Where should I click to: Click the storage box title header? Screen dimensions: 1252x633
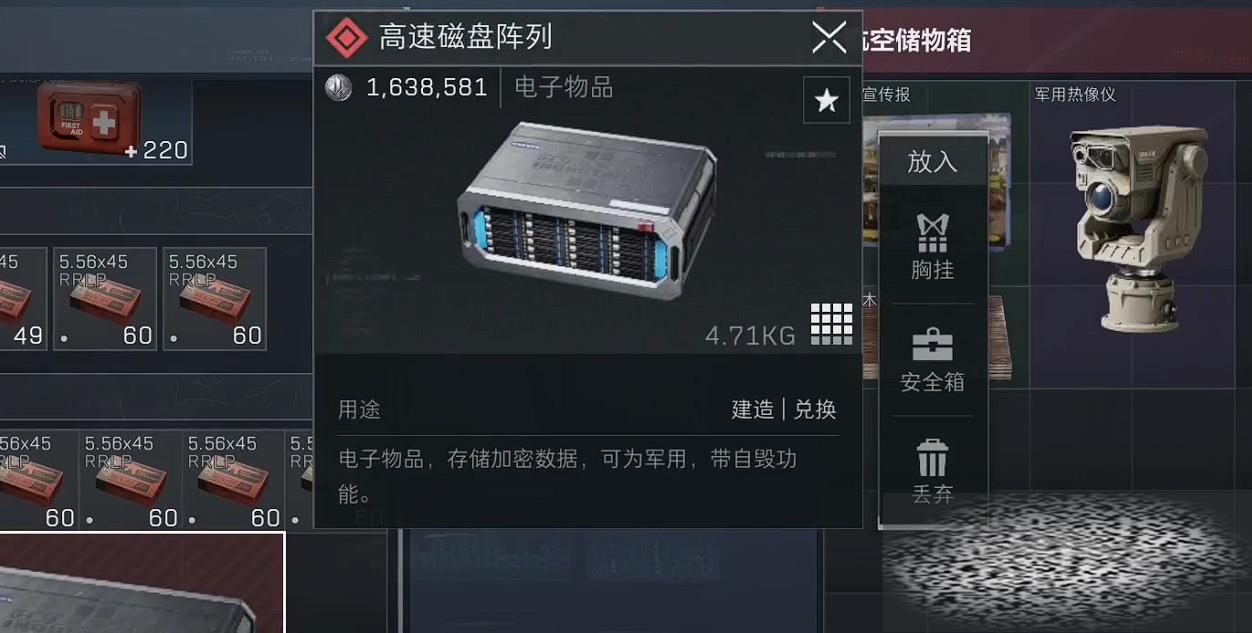point(917,40)
